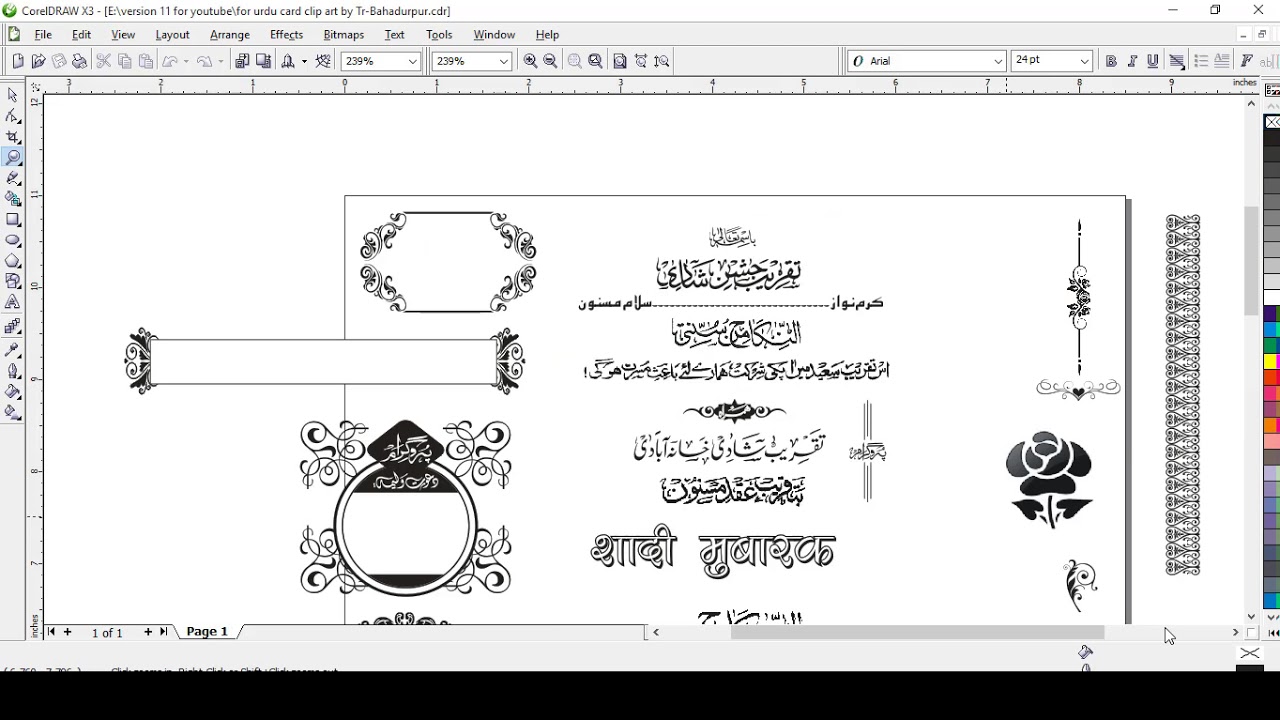Select the Zoom tool in toolbox
This screenshot has height=720, width=1280.
(x=13, y=157)
